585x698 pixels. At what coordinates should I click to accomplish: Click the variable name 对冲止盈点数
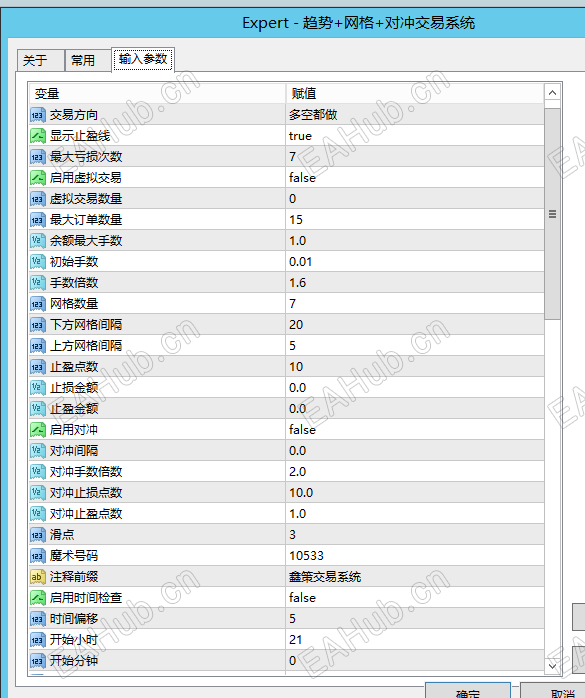click(x=86, y=514)
